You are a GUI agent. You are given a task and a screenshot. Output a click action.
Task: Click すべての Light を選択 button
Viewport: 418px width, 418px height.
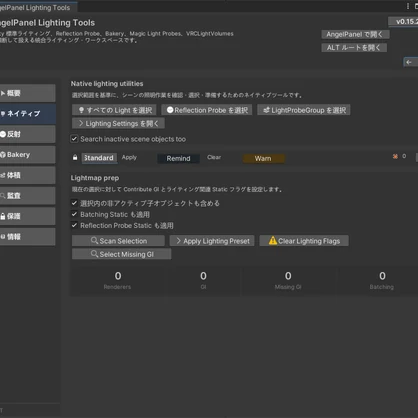(115, 110)
